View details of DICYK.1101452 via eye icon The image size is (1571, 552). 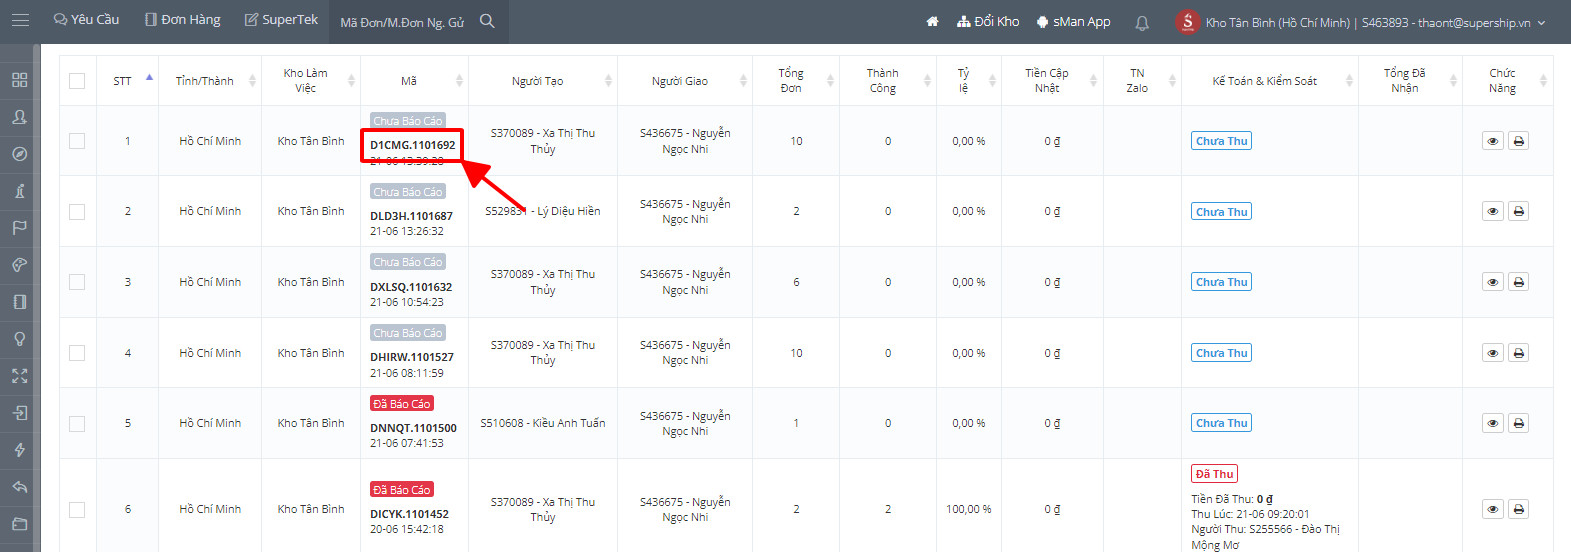pyautogui.click(x=1492, y=509)
